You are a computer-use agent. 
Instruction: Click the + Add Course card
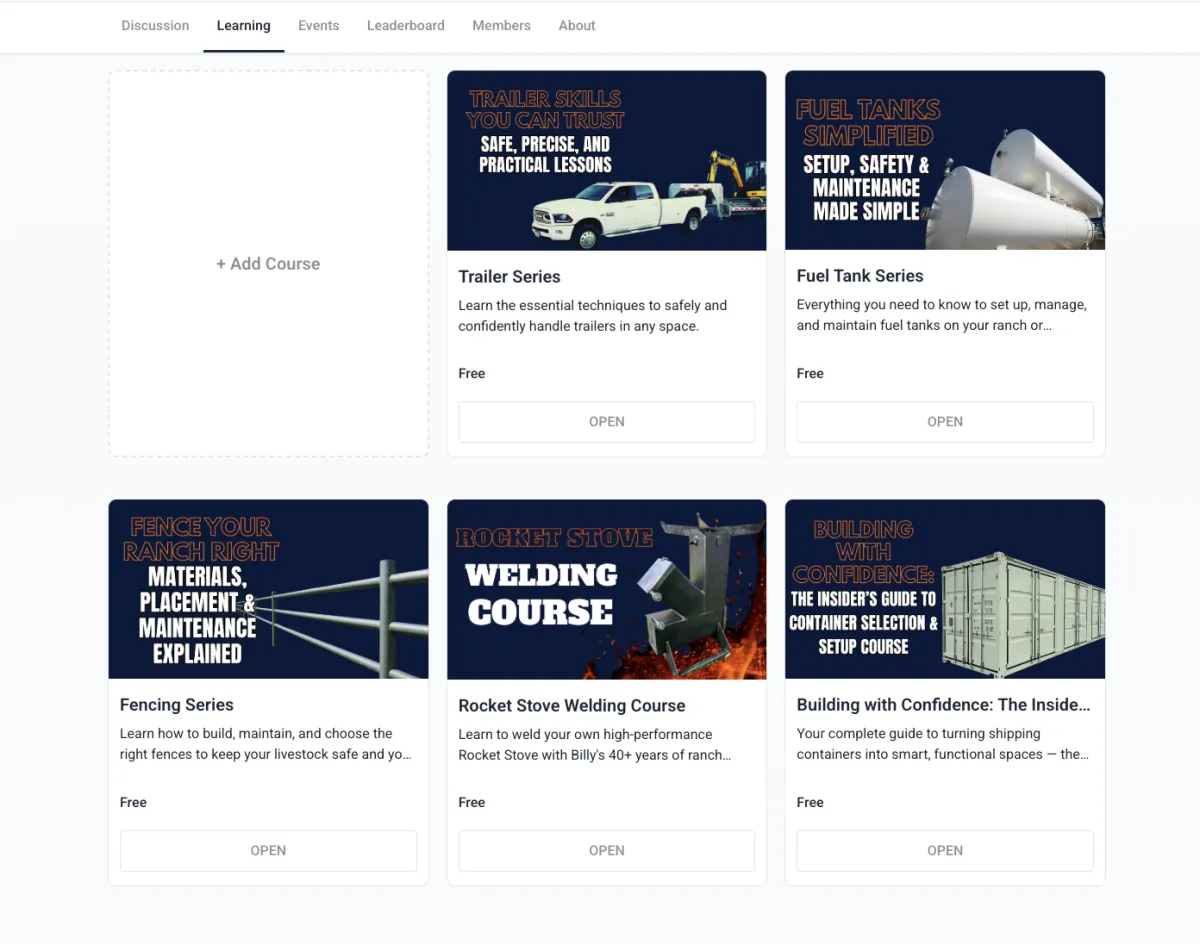tap(268, 264)
